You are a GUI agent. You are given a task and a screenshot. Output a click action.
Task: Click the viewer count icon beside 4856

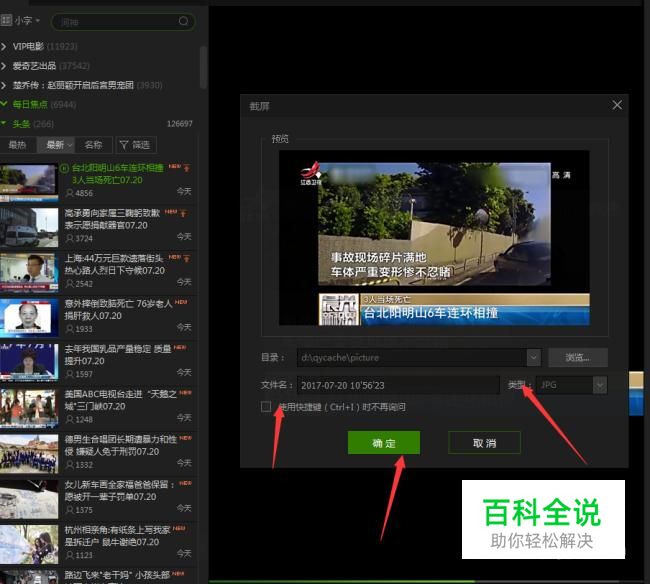tap(70, 193)
